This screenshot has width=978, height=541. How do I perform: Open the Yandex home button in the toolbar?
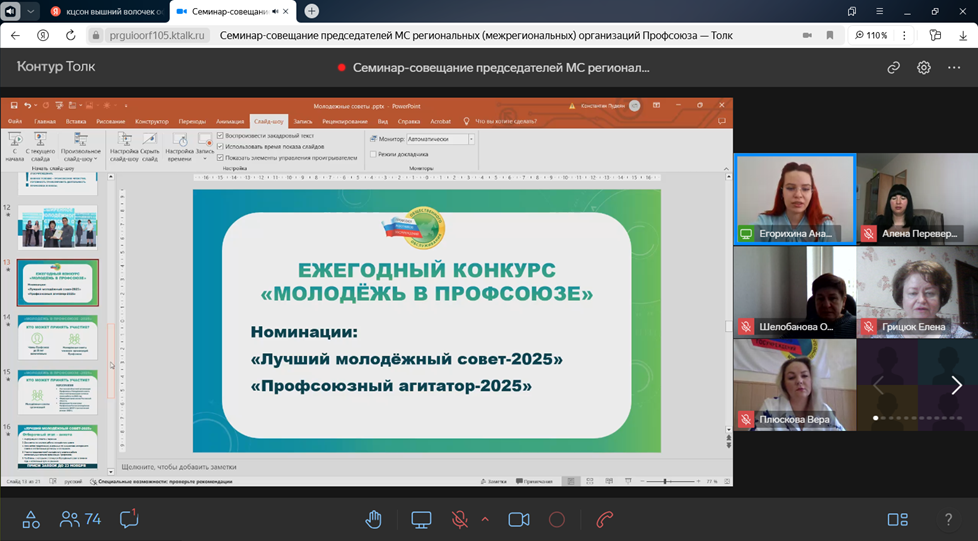tap(43, 36)
